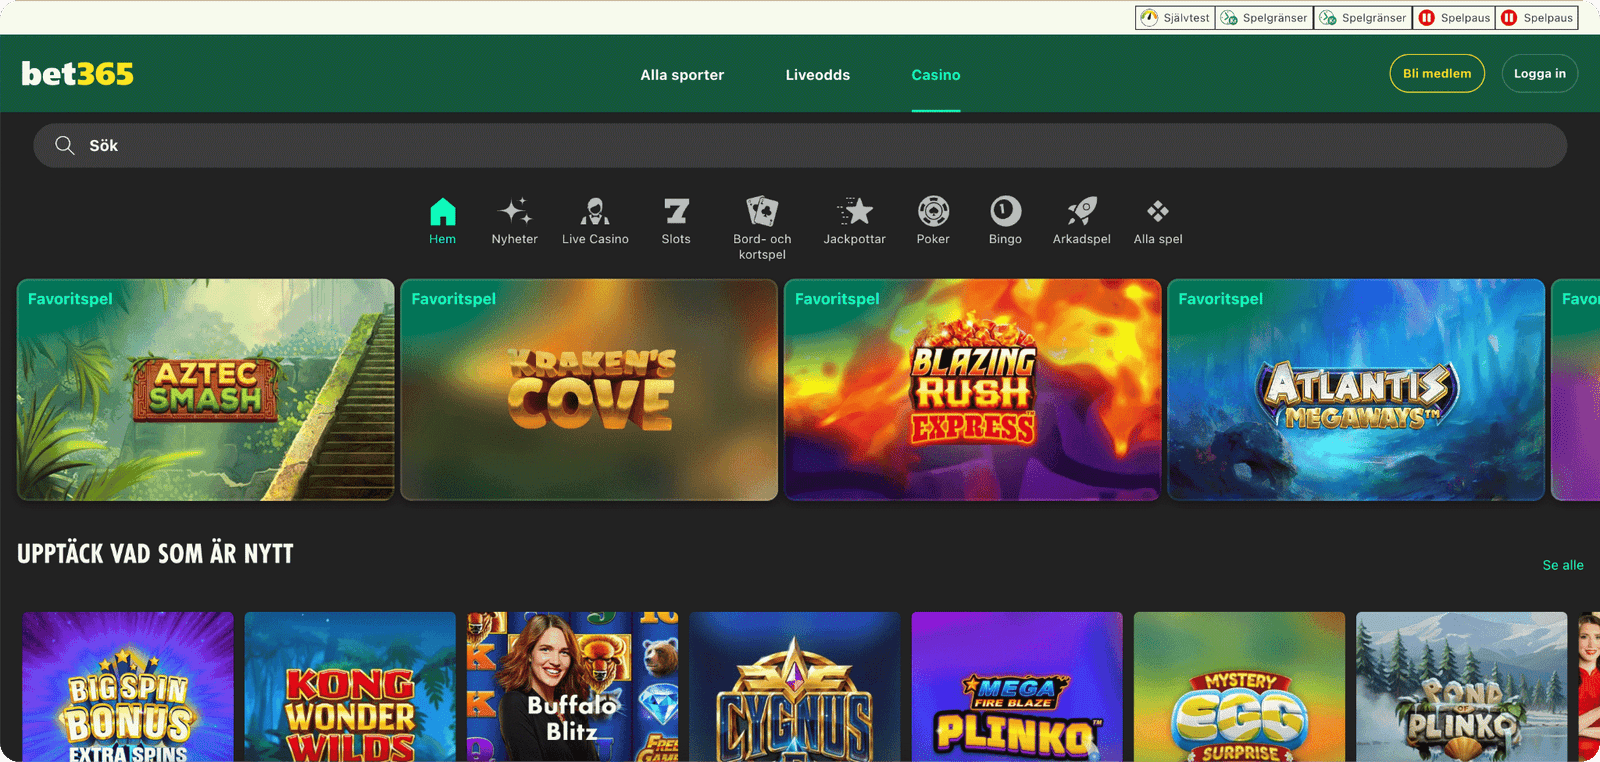Click the bet365 logo

(x=78, y=74)
